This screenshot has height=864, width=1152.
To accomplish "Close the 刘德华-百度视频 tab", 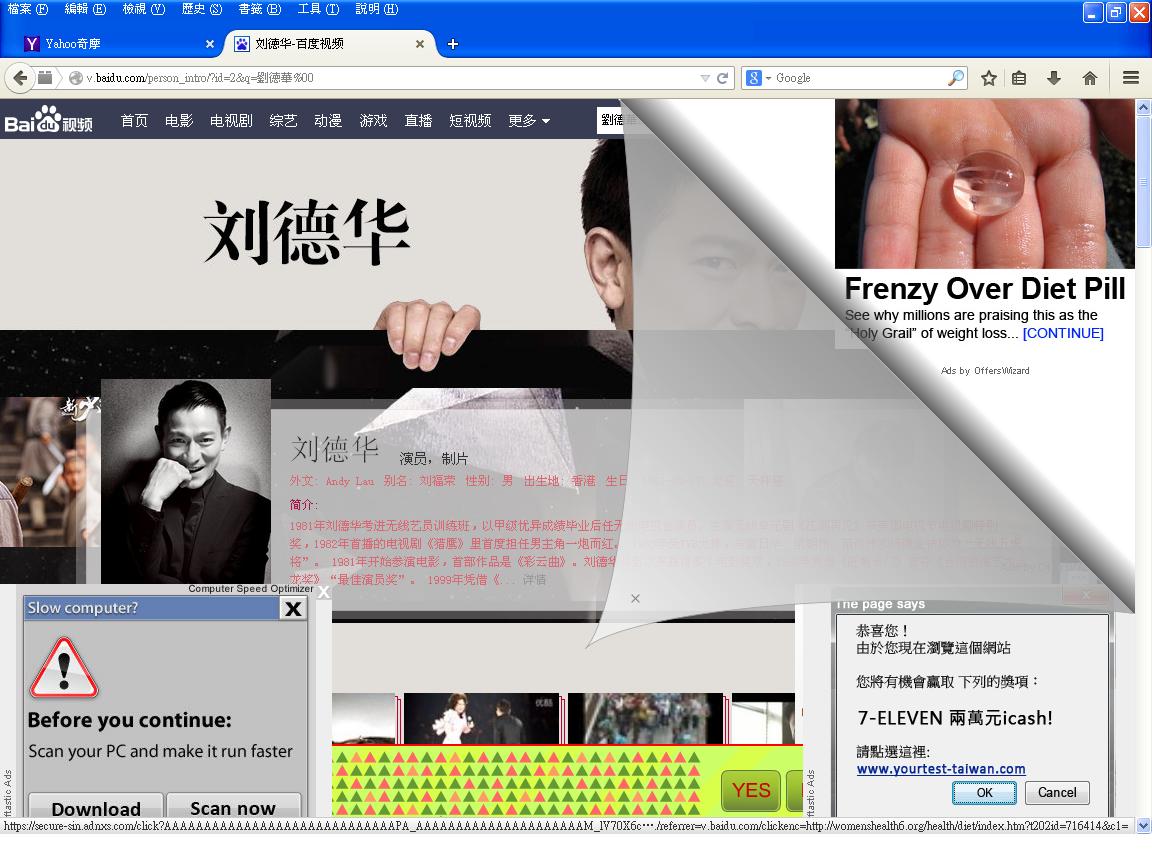I will pyautogui.click(x=420, y=44).
